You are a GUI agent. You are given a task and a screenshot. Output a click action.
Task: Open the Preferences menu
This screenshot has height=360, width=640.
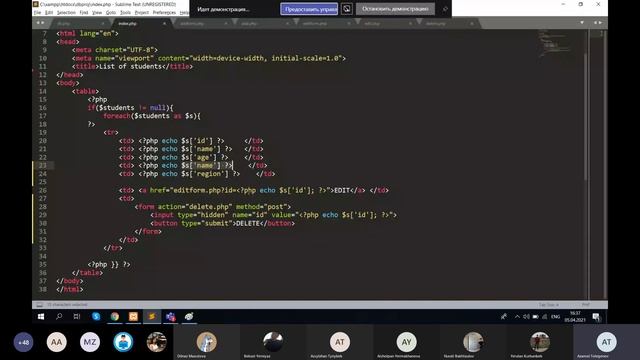tap(164, 13)
